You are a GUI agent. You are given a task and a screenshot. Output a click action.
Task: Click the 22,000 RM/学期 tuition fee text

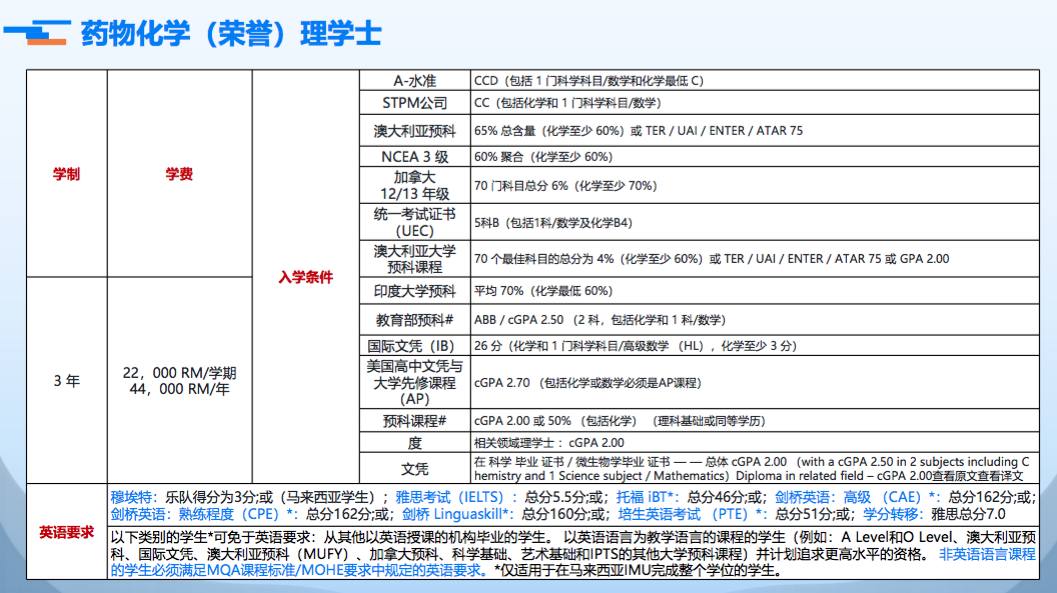[x=179, y=372]
